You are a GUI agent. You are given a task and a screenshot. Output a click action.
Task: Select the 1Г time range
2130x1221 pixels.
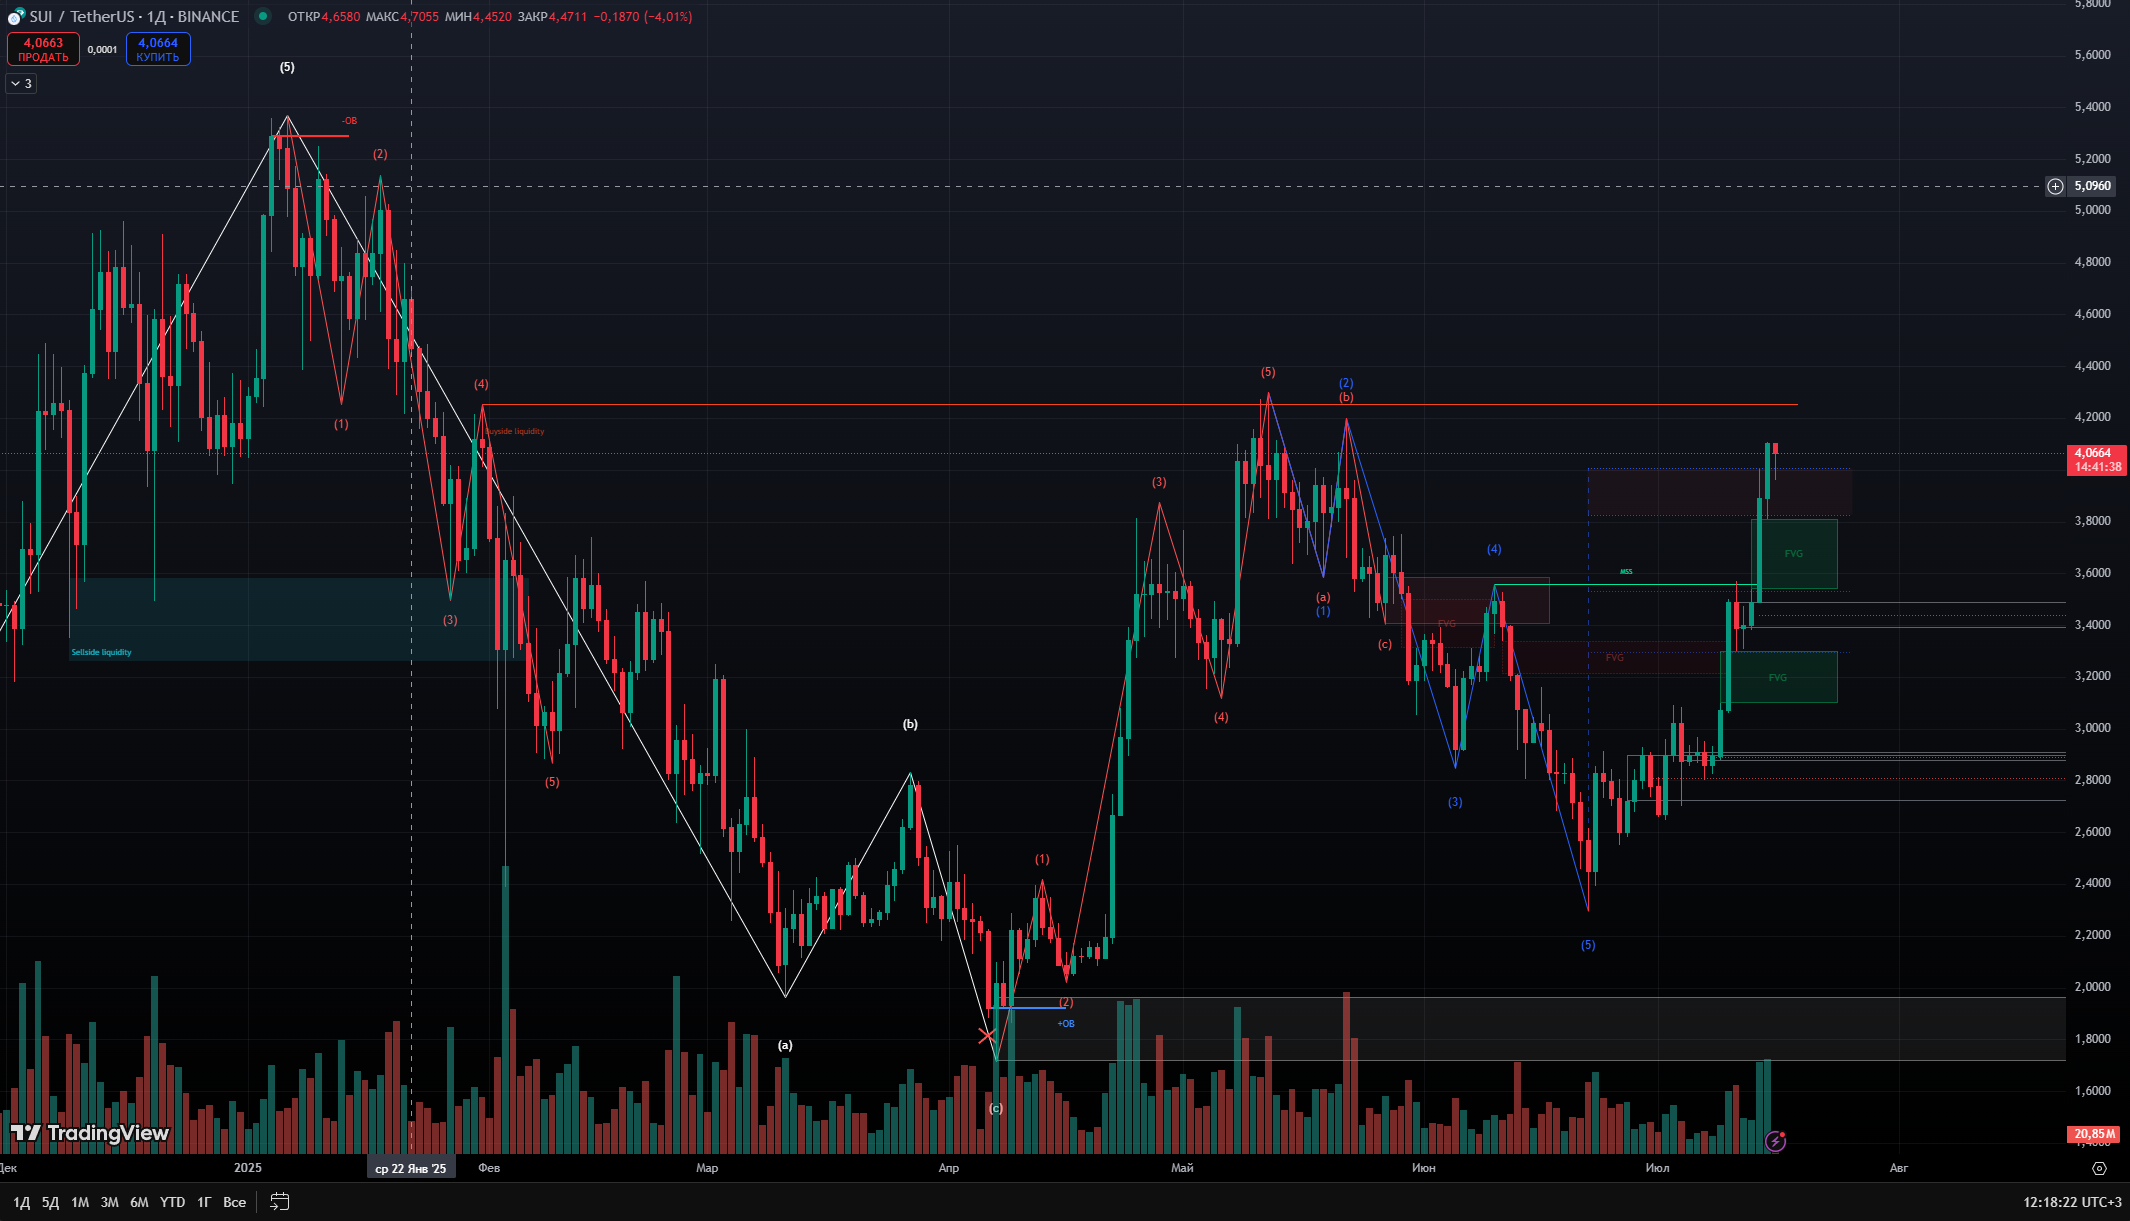point(204,1202)
